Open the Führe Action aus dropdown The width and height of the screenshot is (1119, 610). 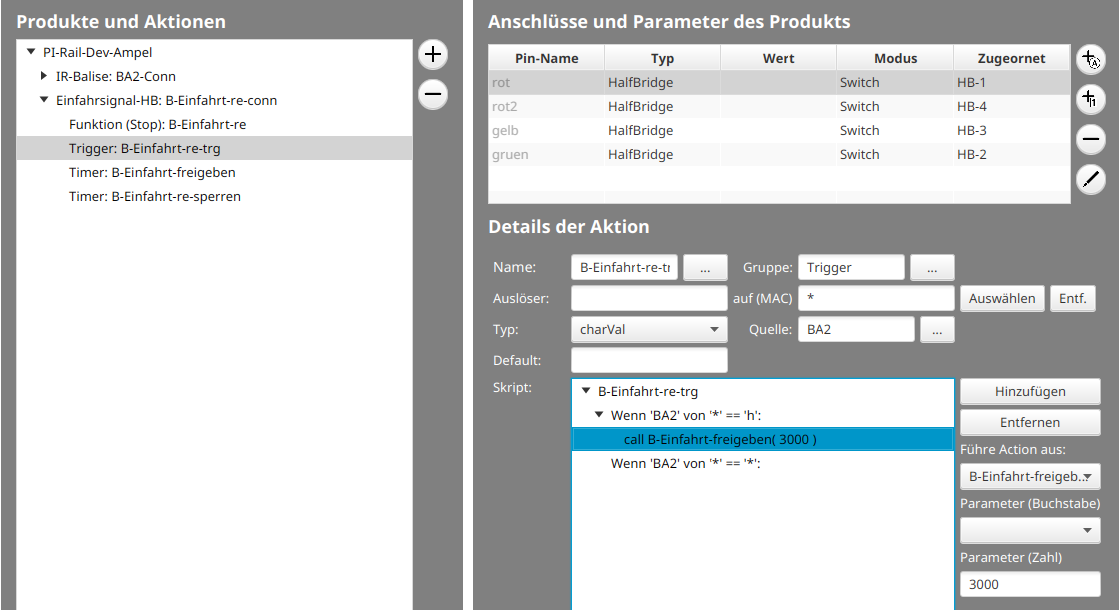(x=1030, y=476)
